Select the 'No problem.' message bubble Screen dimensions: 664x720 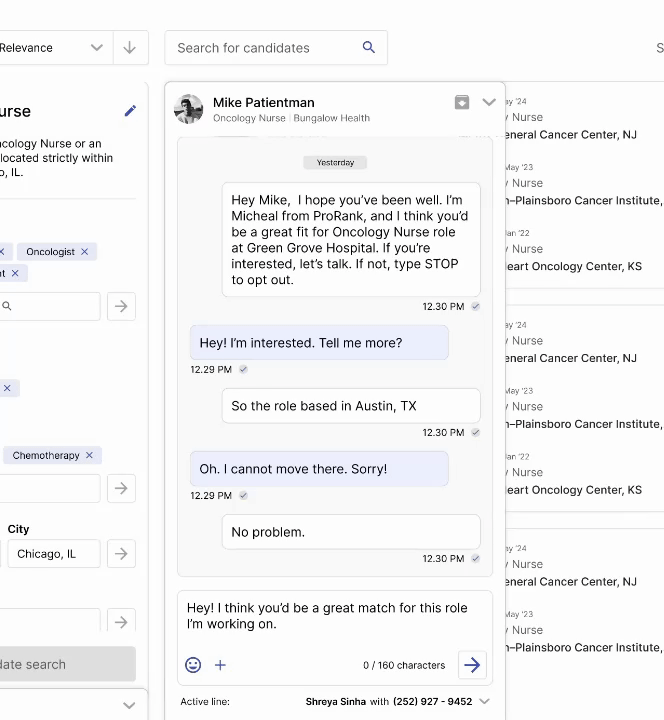[351, 532]
